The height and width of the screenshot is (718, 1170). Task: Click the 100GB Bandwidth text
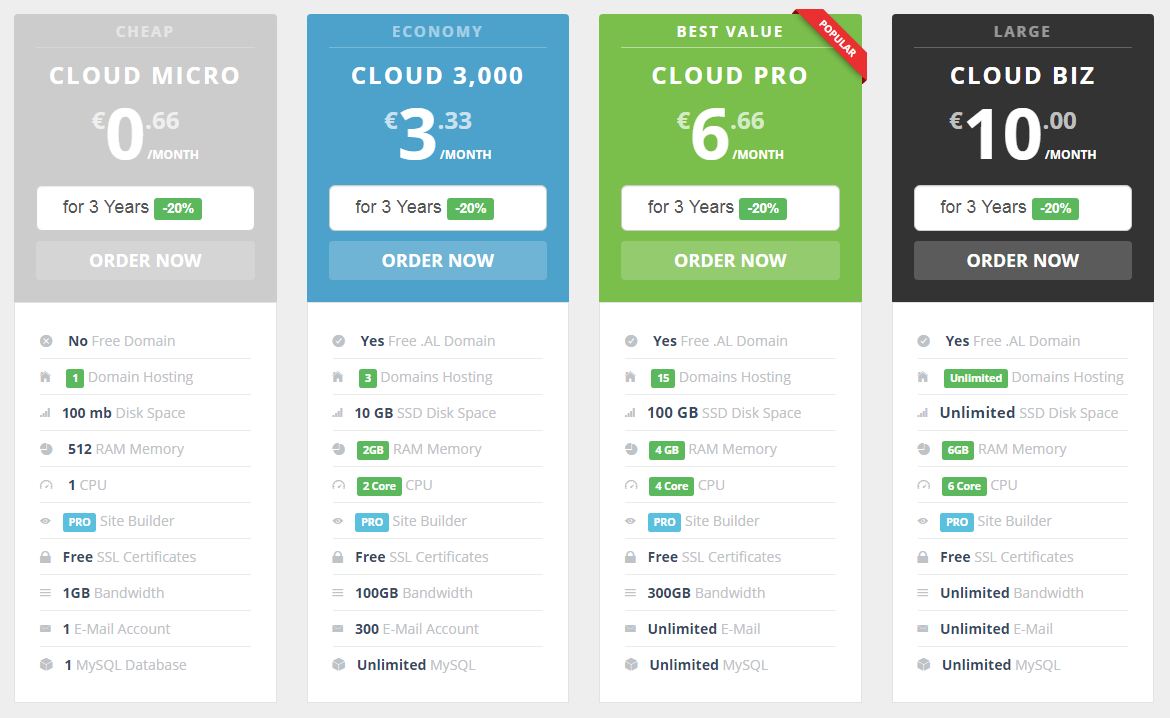413,593
